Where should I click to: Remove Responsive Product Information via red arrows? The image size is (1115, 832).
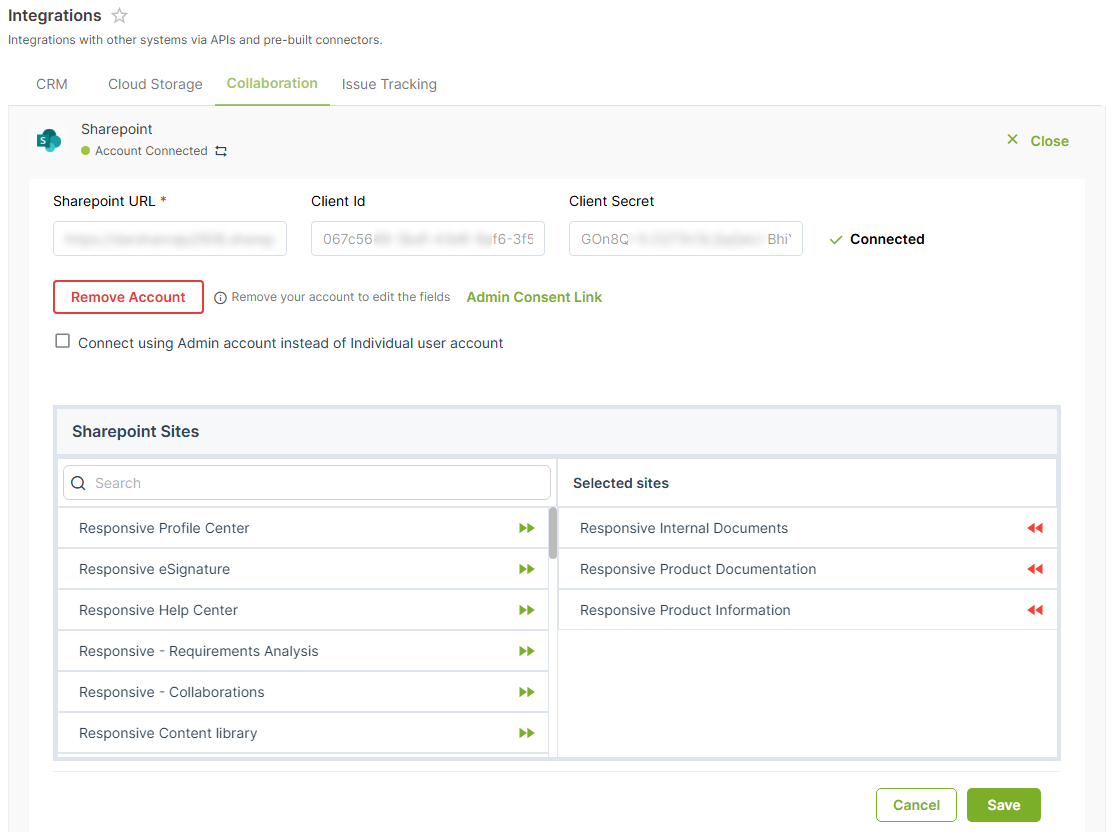coord(1035,609)
